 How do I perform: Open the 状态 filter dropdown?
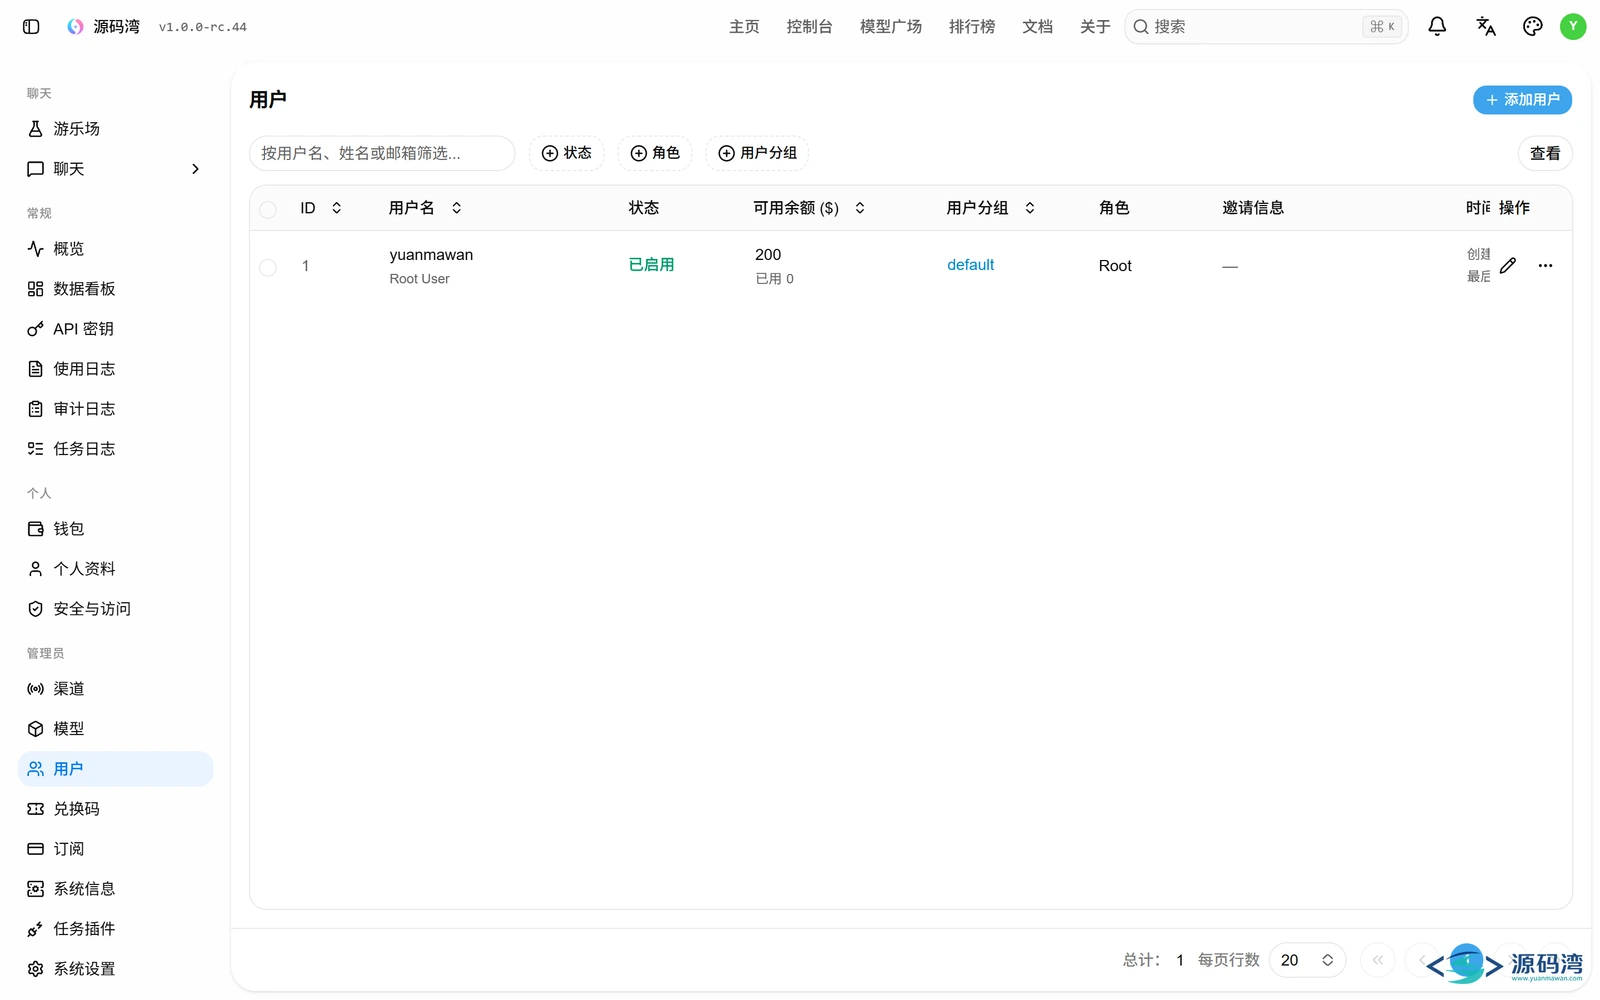[566, 153]
